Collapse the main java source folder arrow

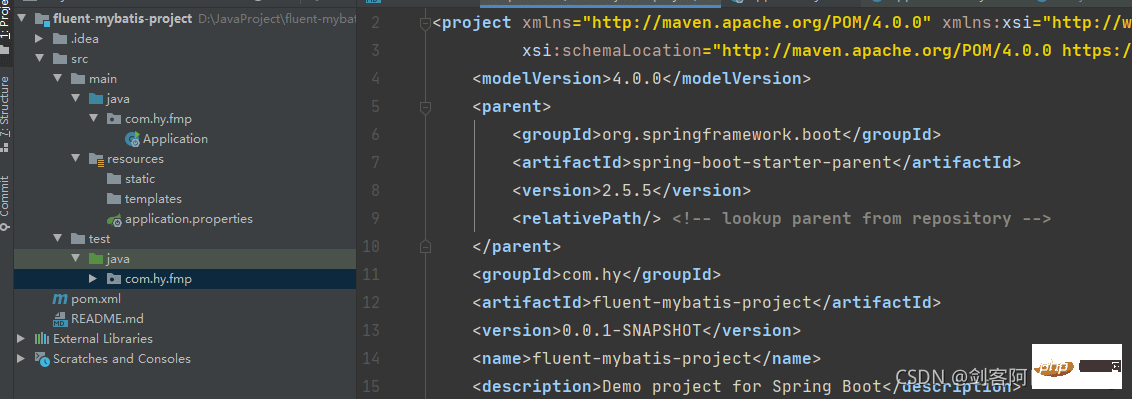point(76,99)
